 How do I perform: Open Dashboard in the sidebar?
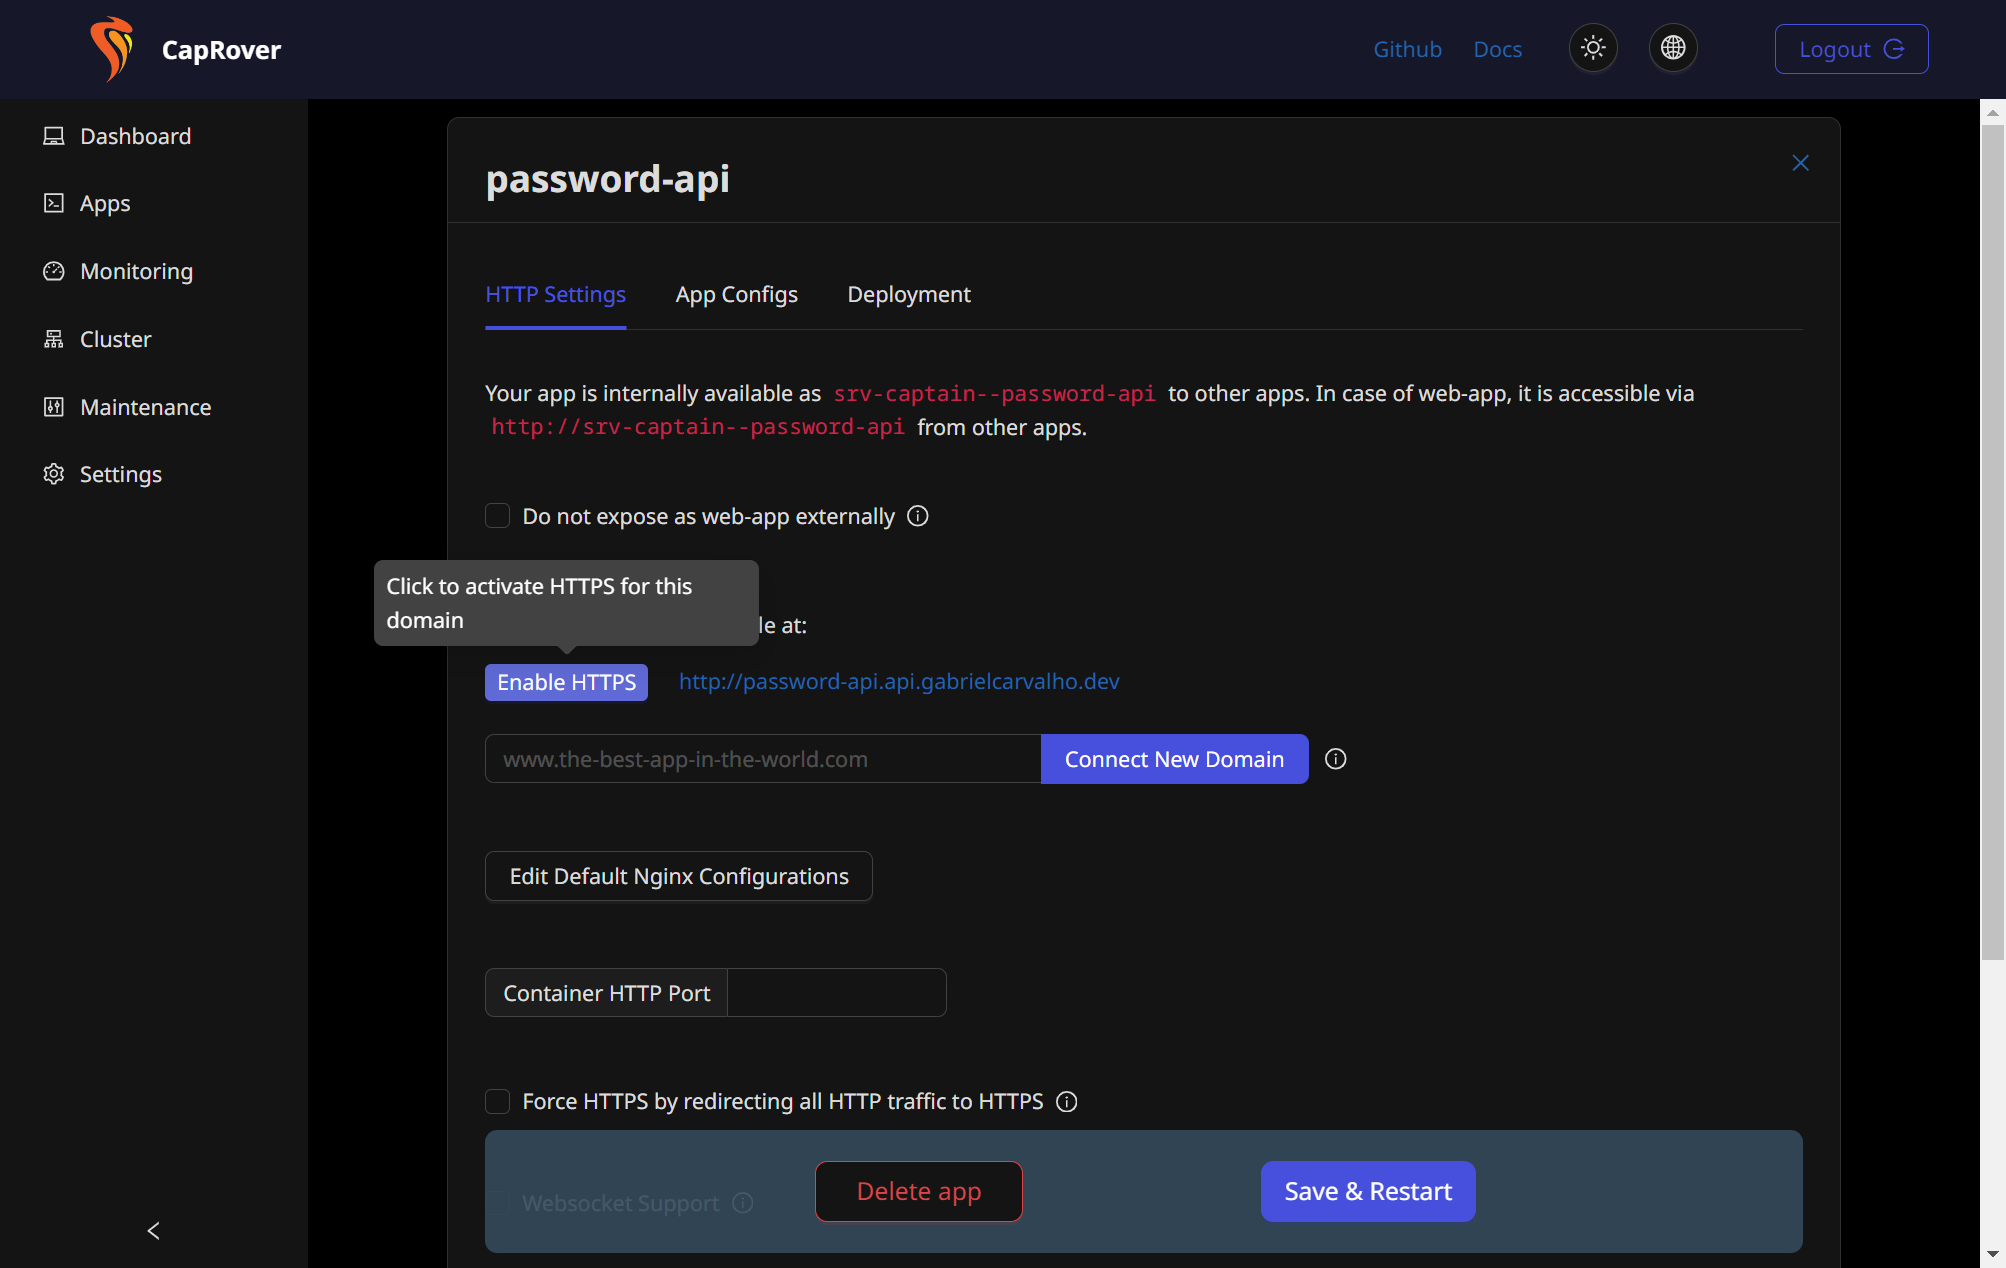point(135,136)
